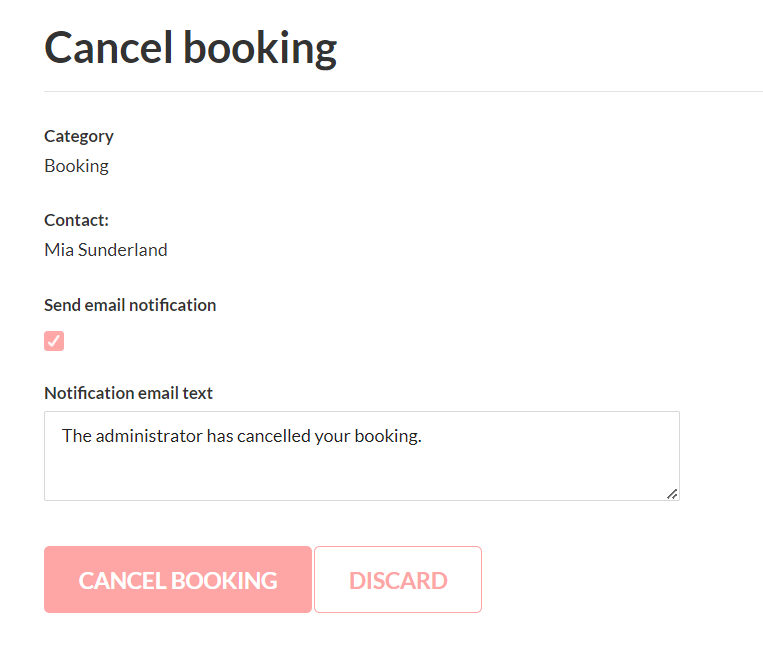Click the "Contact:" field label

coord(76,220)
